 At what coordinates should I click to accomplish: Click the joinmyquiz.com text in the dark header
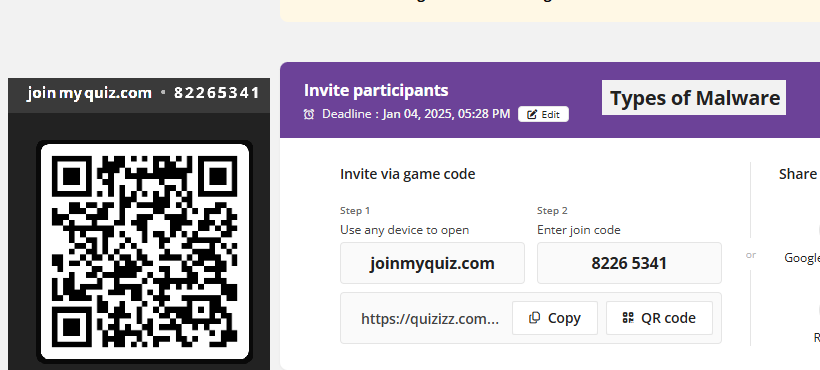tap(89, 93)
